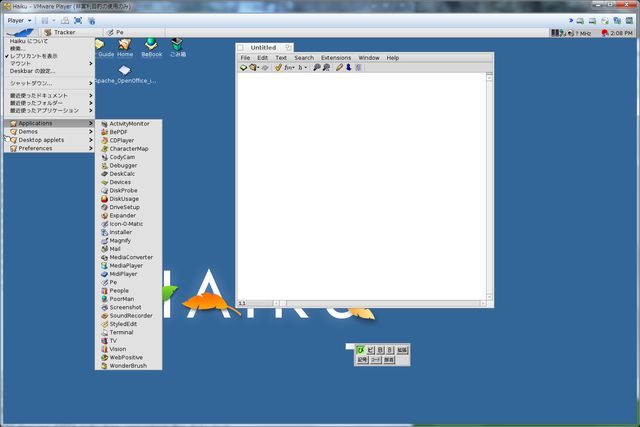The height and width of the screenshot is (427, 640).
Task: Click the MediaPlayer icon entry
Action: pos(129,266)
